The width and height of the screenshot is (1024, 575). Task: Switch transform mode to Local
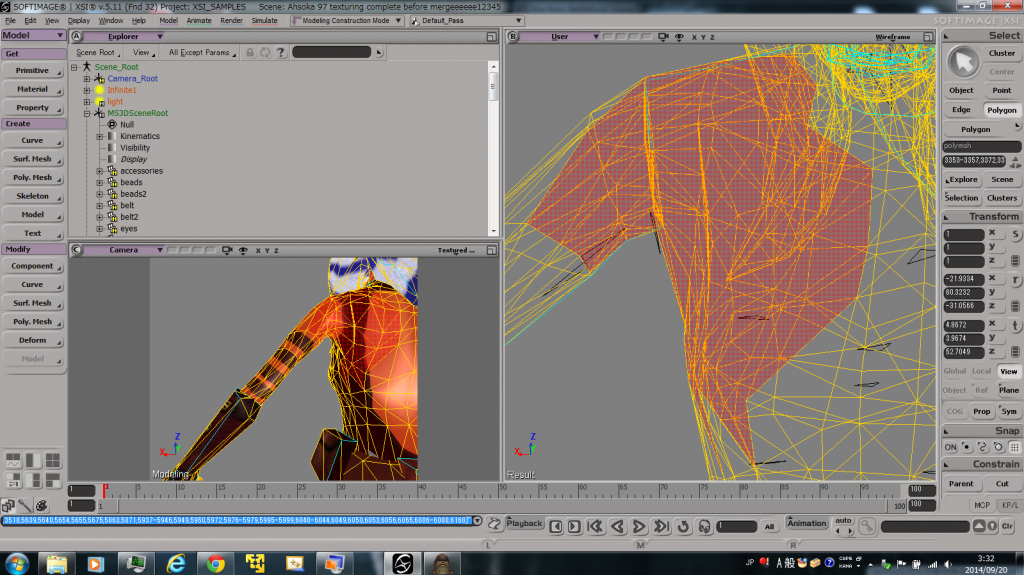982,371
